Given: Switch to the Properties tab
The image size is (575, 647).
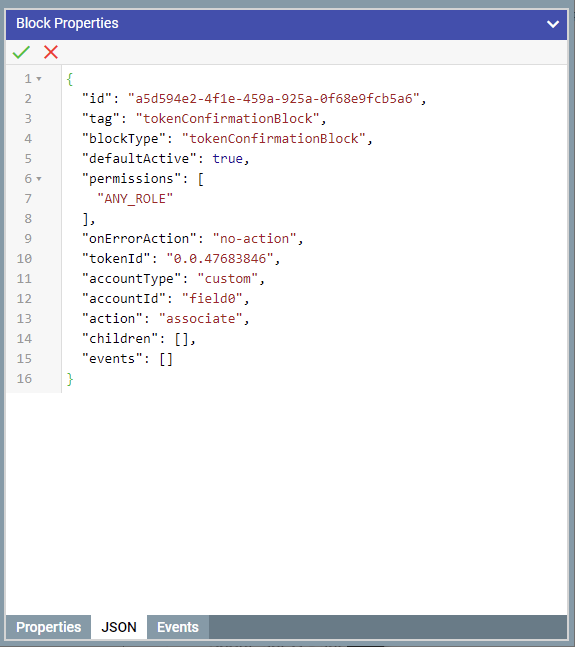Looking at the screenshot, I should [x=48, y=627].
